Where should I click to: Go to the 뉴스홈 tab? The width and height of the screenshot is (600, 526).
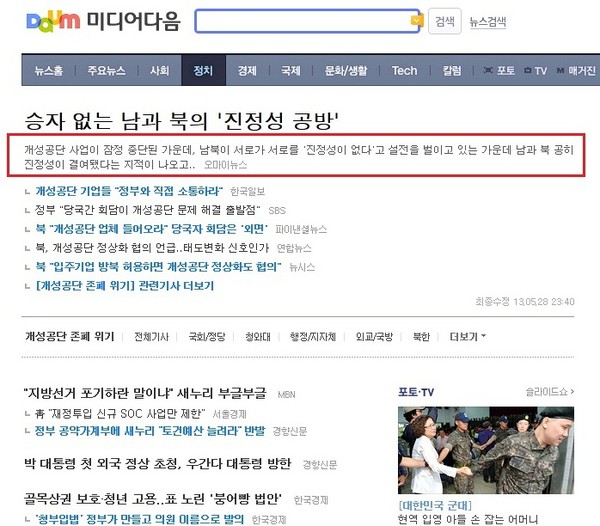coord(49,71)
